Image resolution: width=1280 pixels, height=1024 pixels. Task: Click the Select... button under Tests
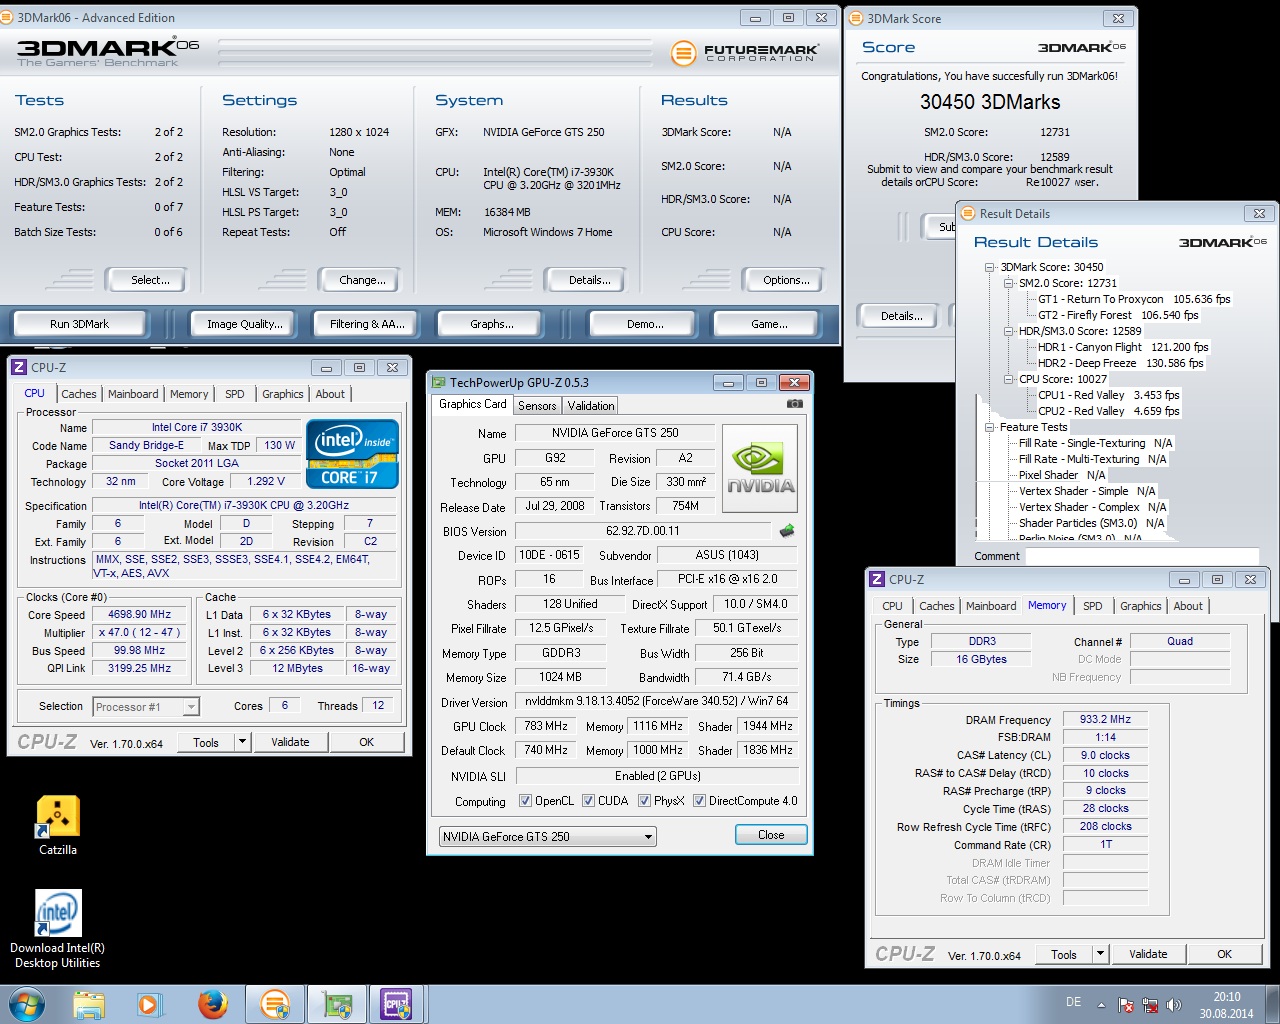point(150,280)
